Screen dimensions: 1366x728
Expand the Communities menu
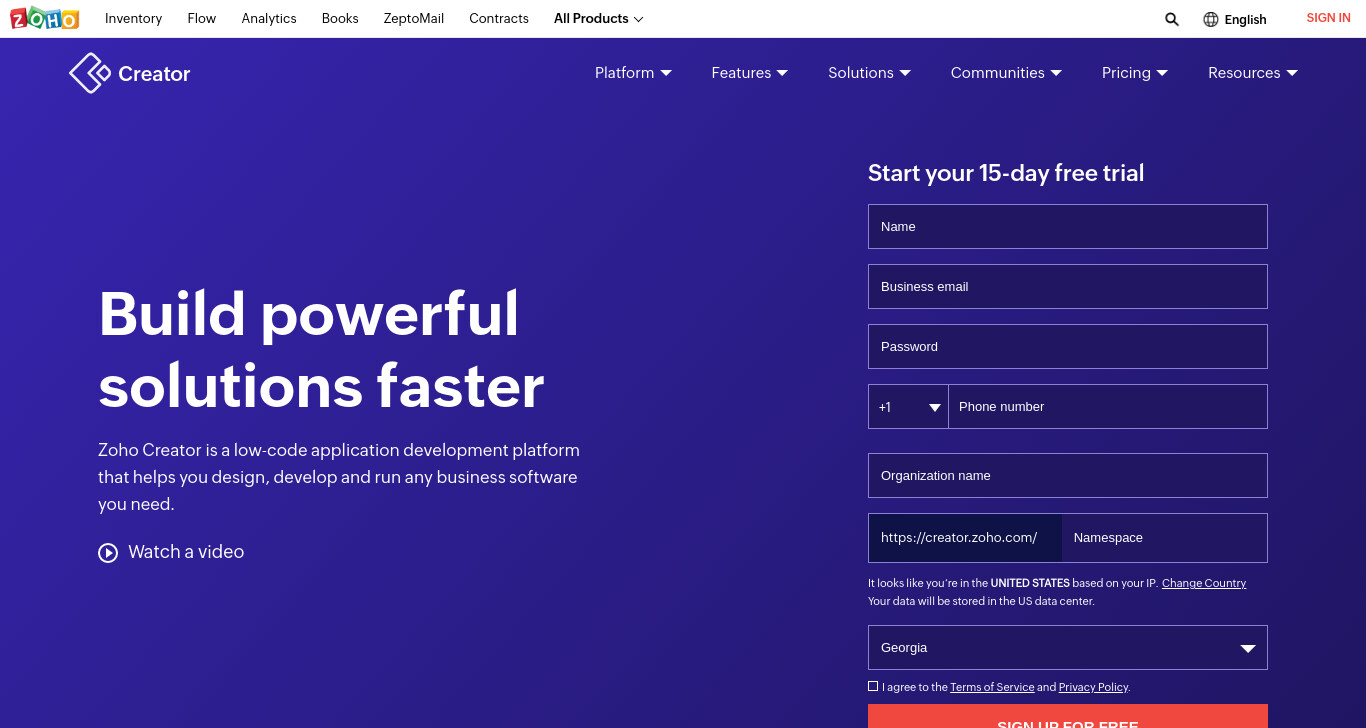pyautogui.click(x=1006, y=73)
